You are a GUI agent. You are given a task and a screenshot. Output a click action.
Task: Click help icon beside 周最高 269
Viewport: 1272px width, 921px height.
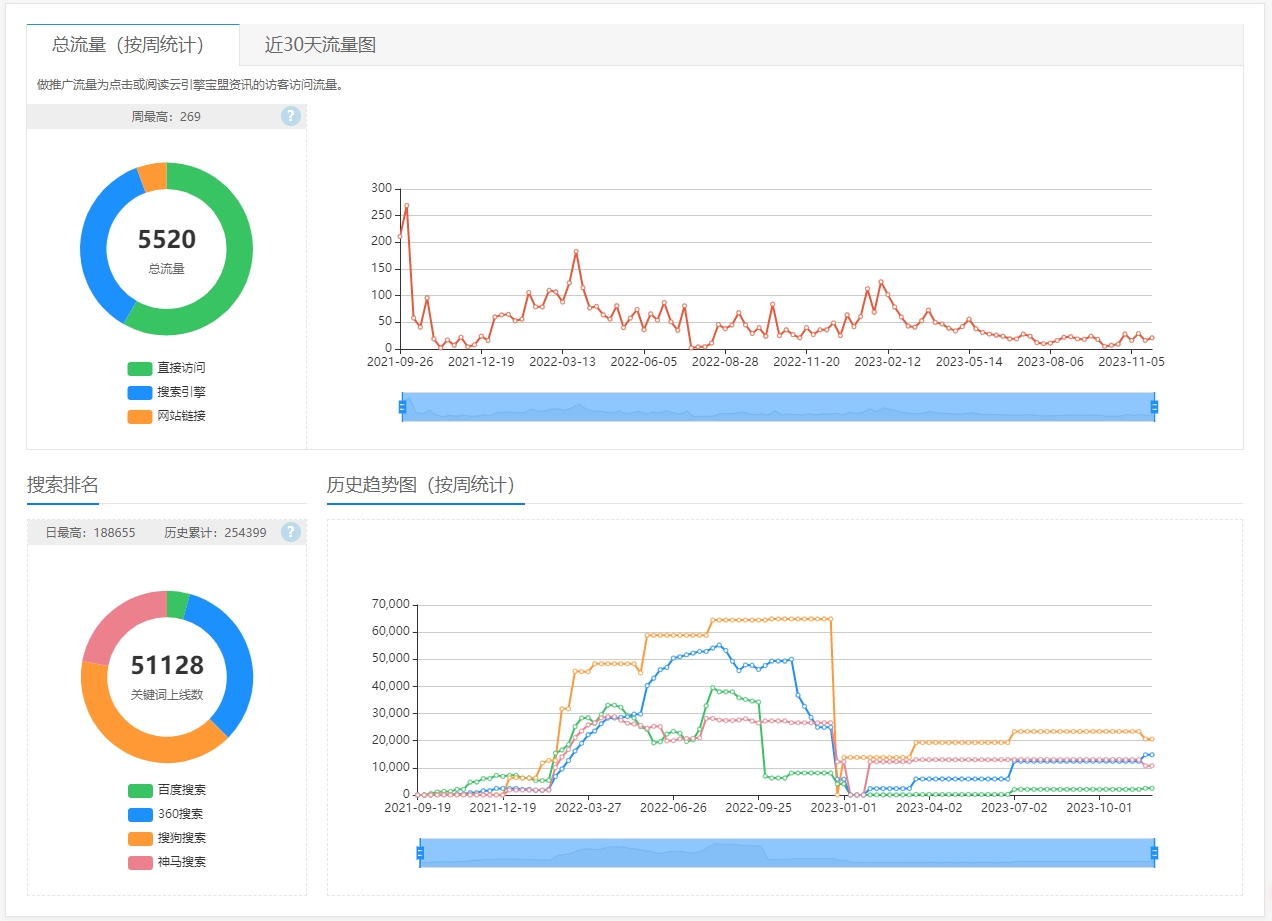point(291,116)
